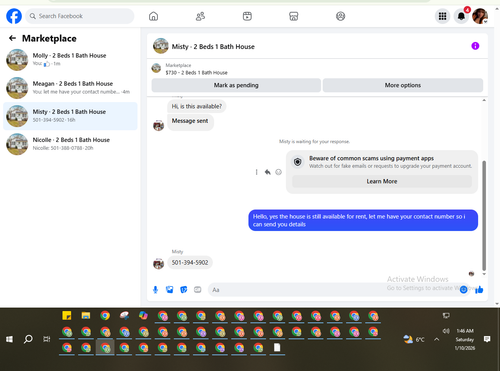Click the chat conversation vertical scrollbar

[484, 215]
